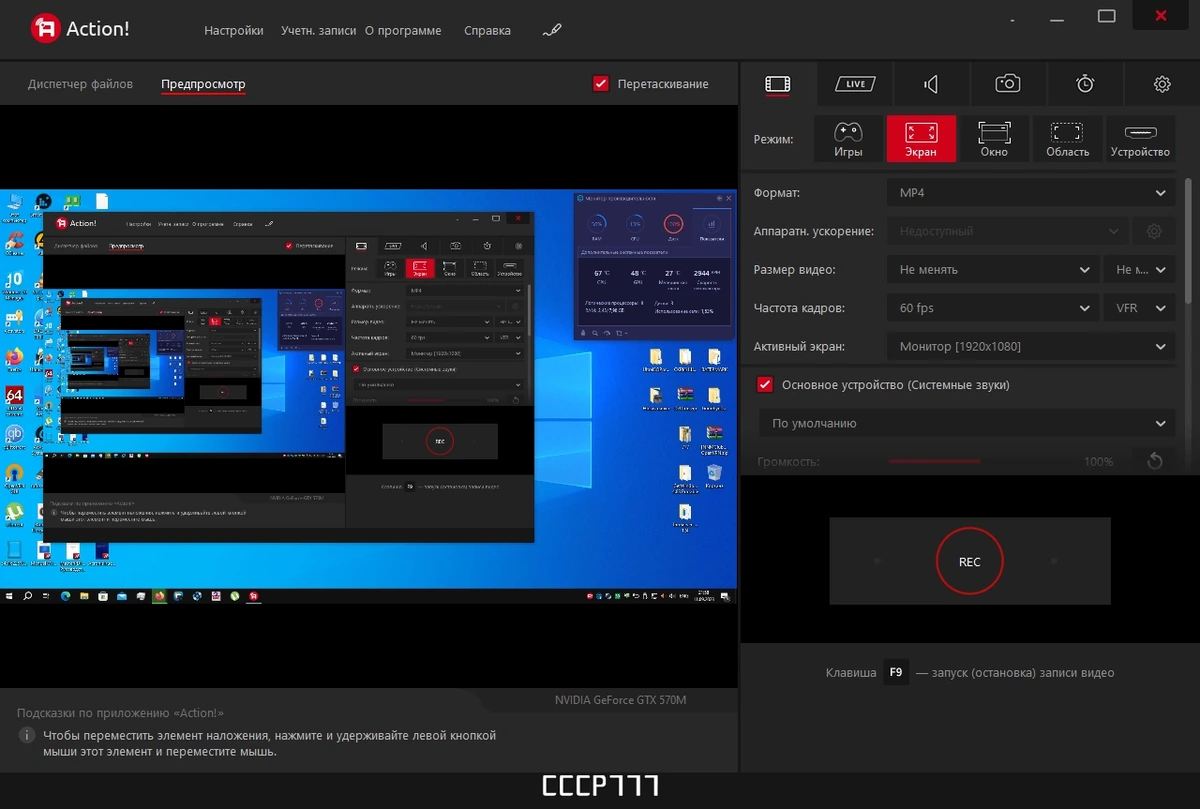The height and width of the screenshot is (809, 1200).
Task: Open the 60 fps frame rate dropdown
Action: pos(993,308)
